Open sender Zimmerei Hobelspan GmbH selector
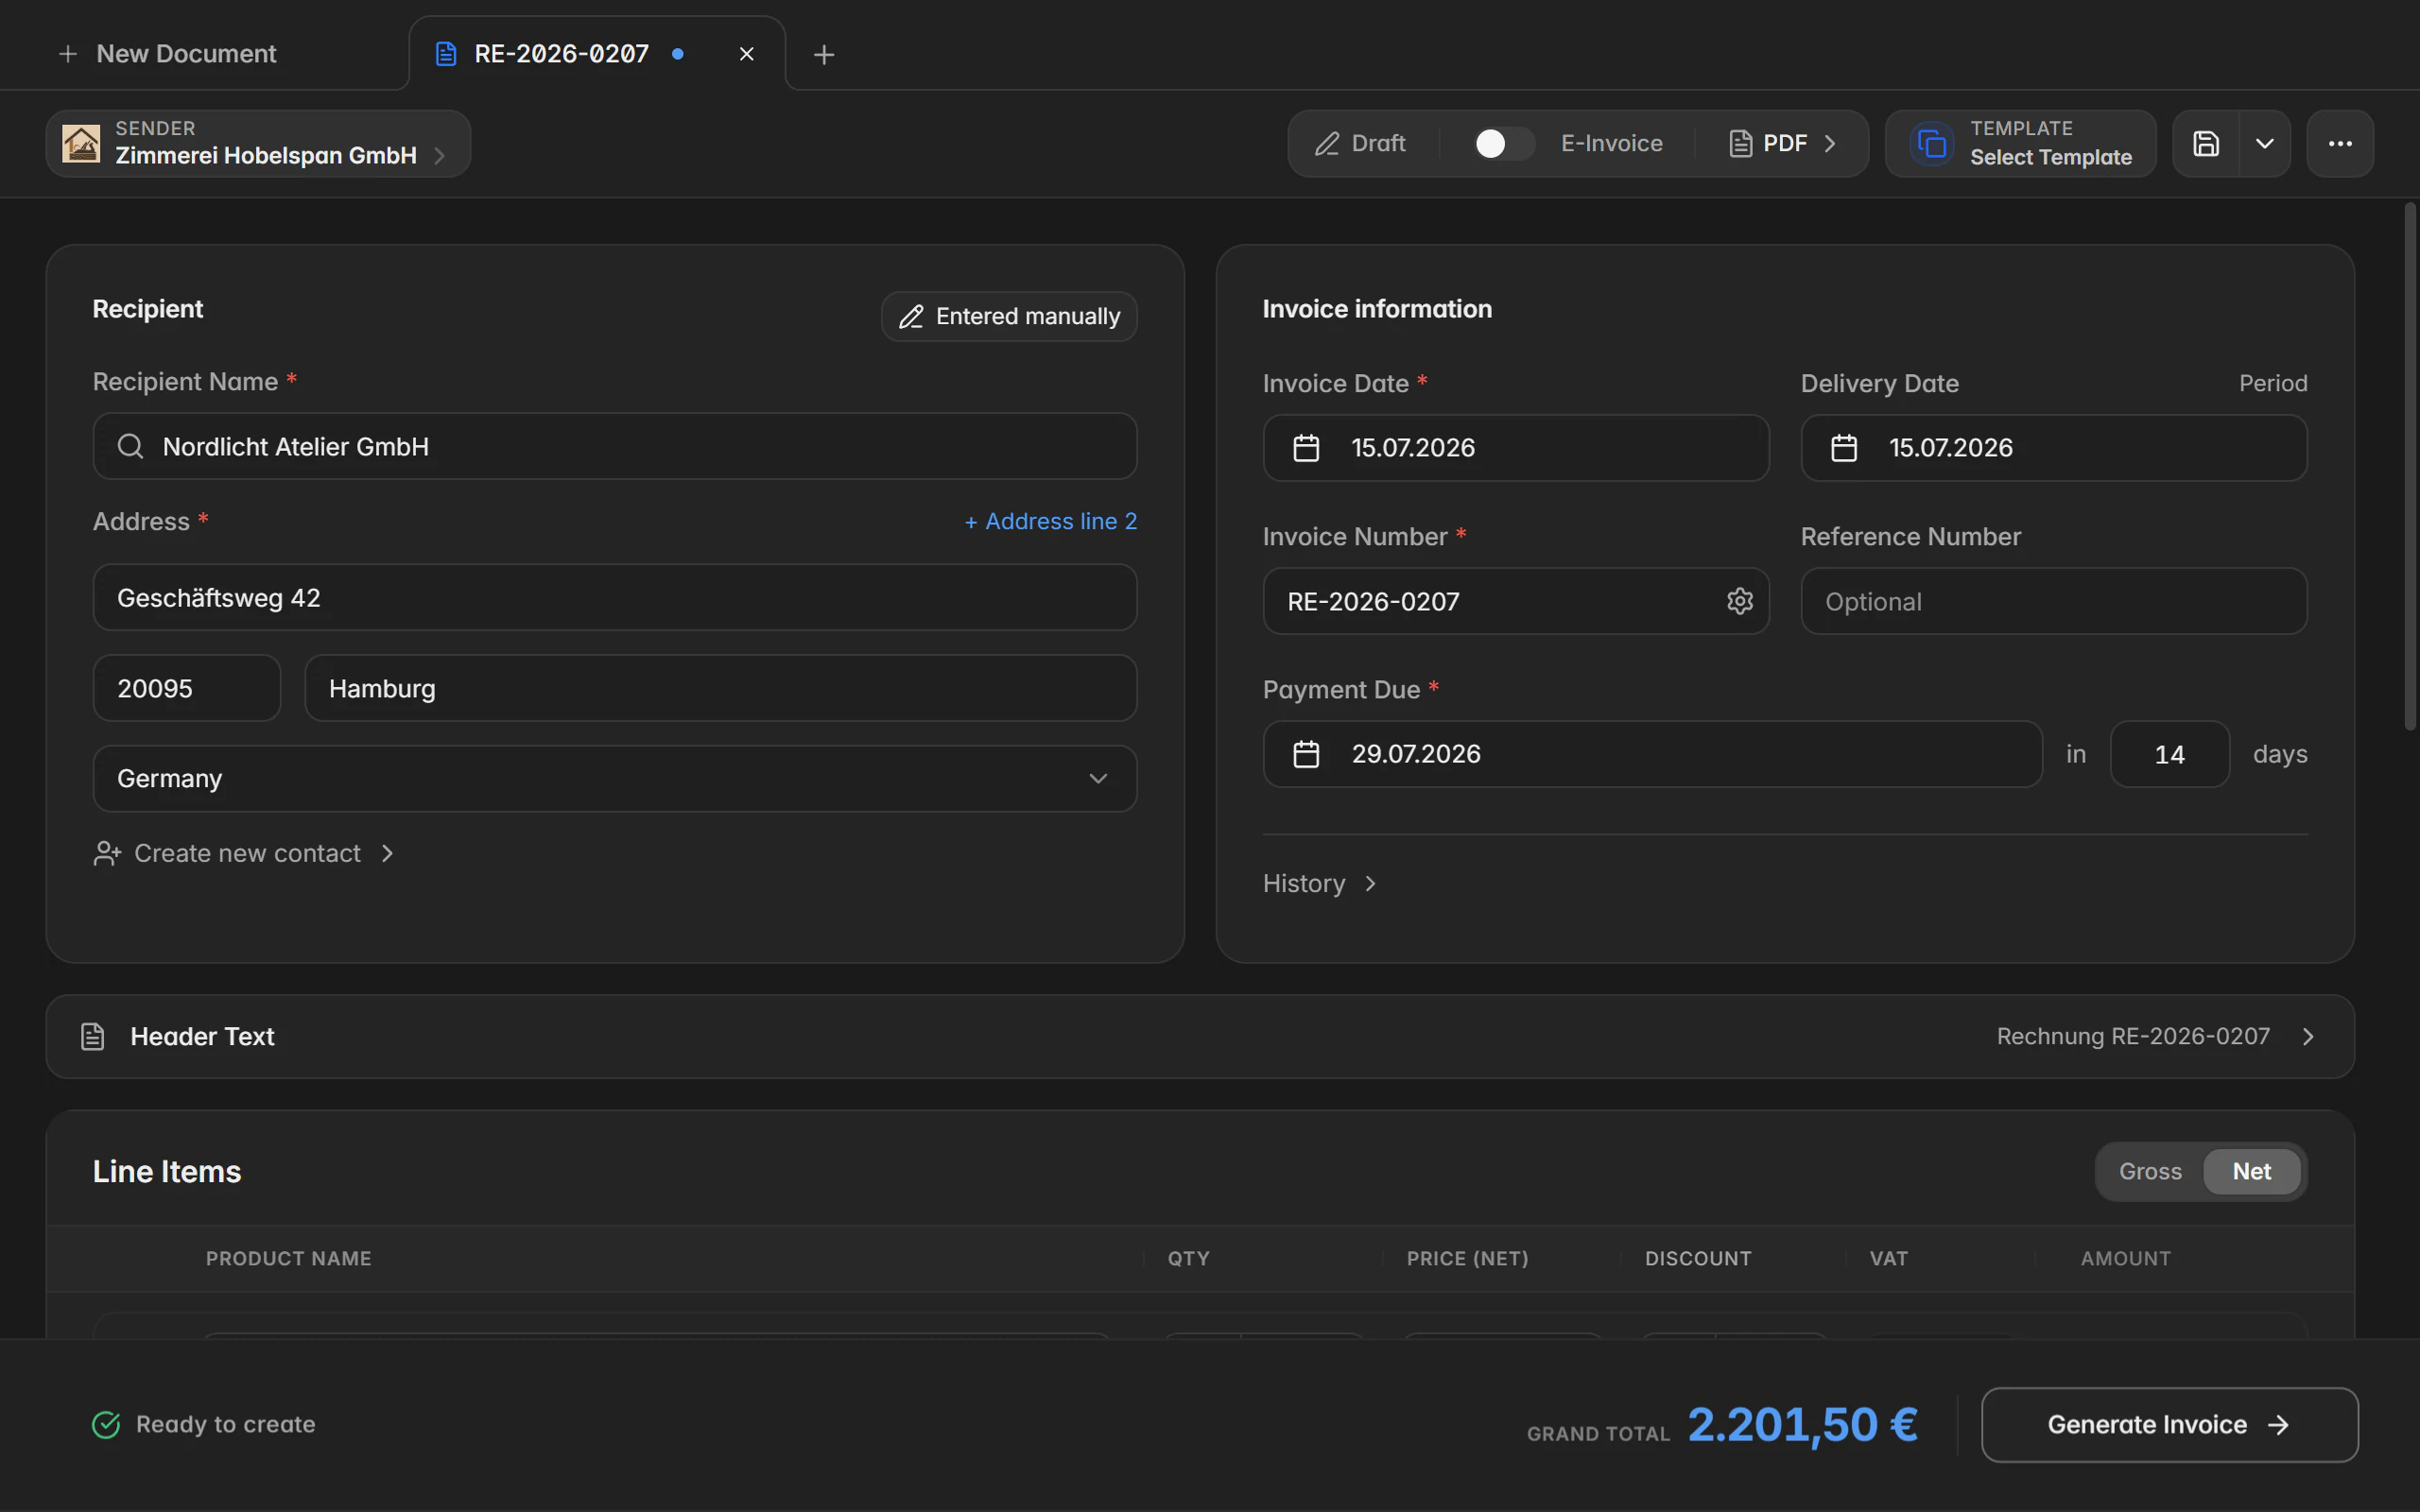 (x=258, y=144)
